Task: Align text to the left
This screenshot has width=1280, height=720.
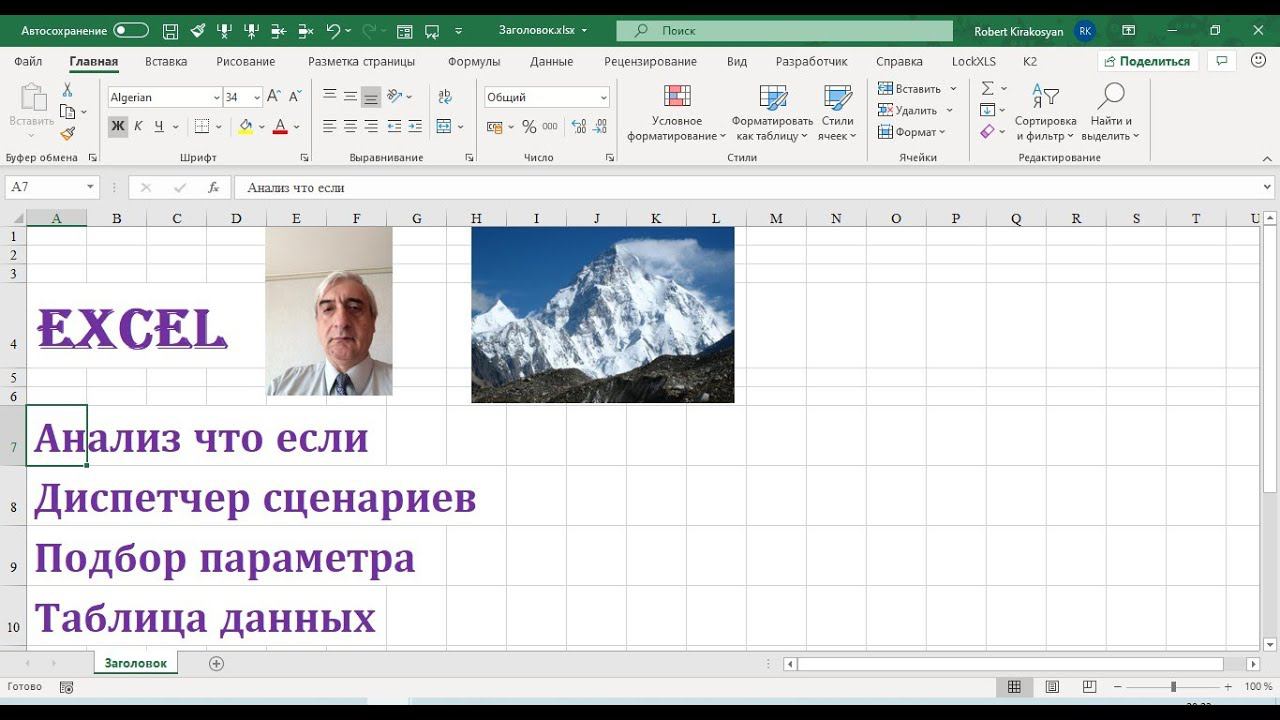Action: pyautogui.click(x=329, y=126)
